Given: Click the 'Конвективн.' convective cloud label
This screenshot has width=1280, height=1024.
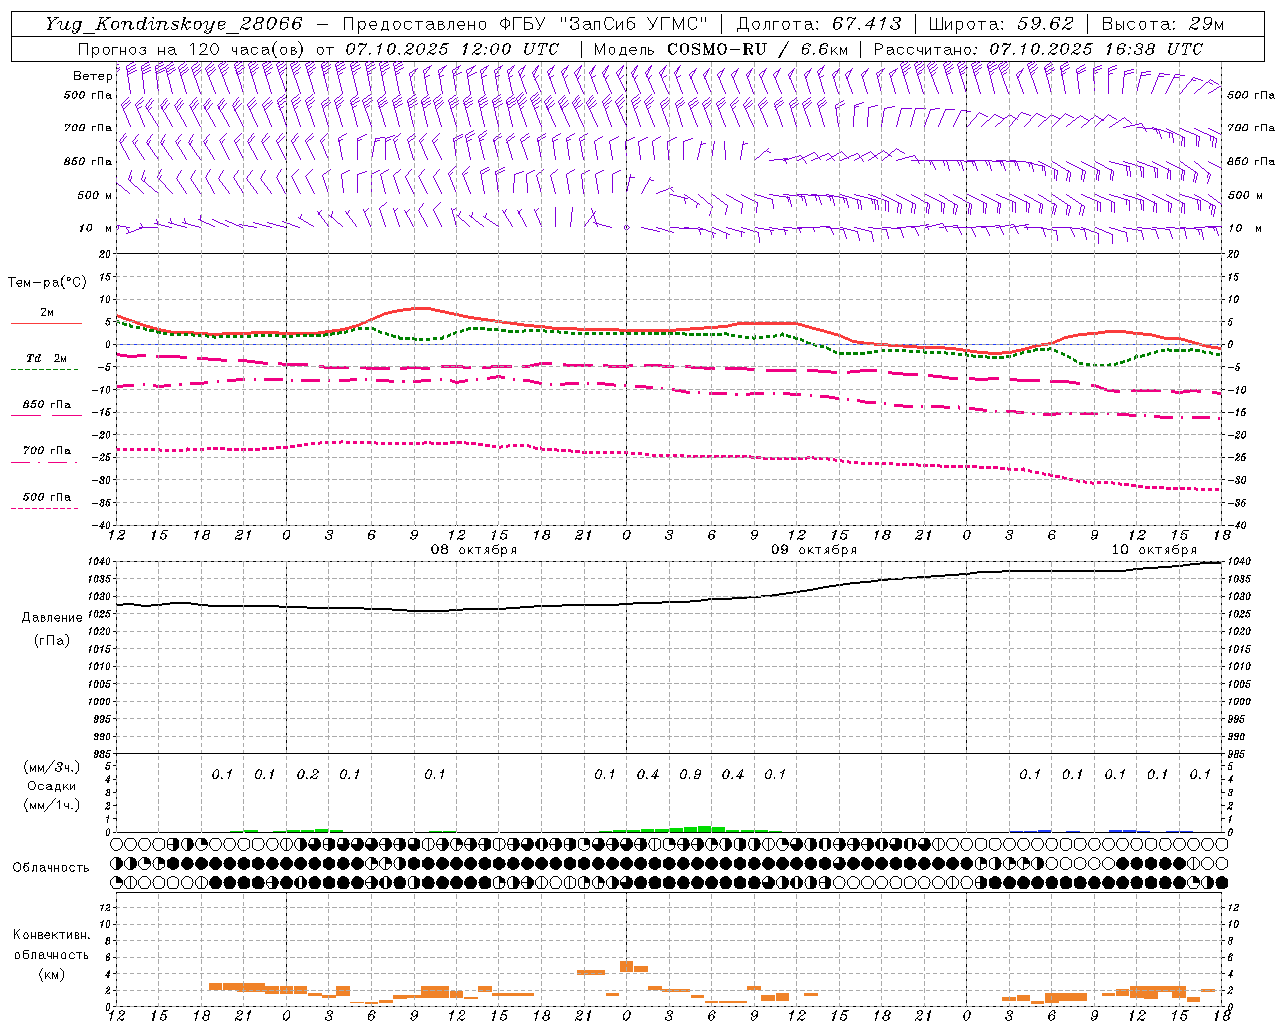Looking at the screenshot, I should [51, 935].
